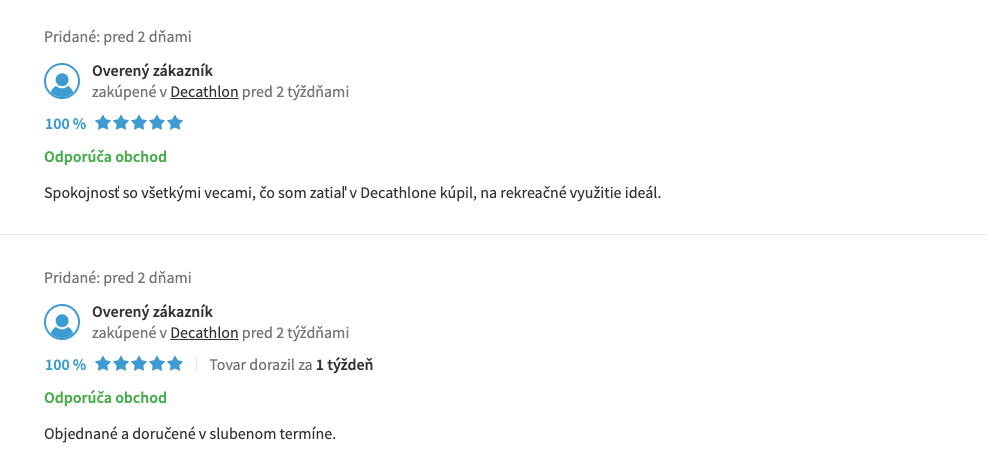
Task: Click 'Overený zákazník' name in the Spokojnosť review
Action: (x=152, y=71)
